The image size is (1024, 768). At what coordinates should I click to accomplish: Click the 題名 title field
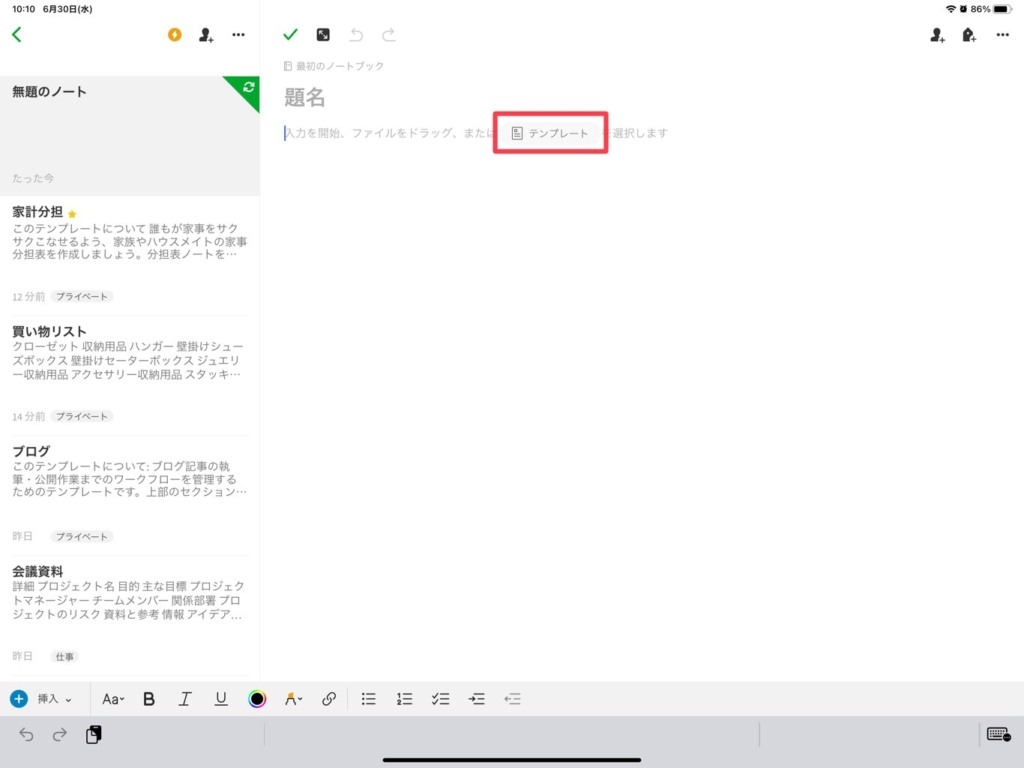point(304,97)
